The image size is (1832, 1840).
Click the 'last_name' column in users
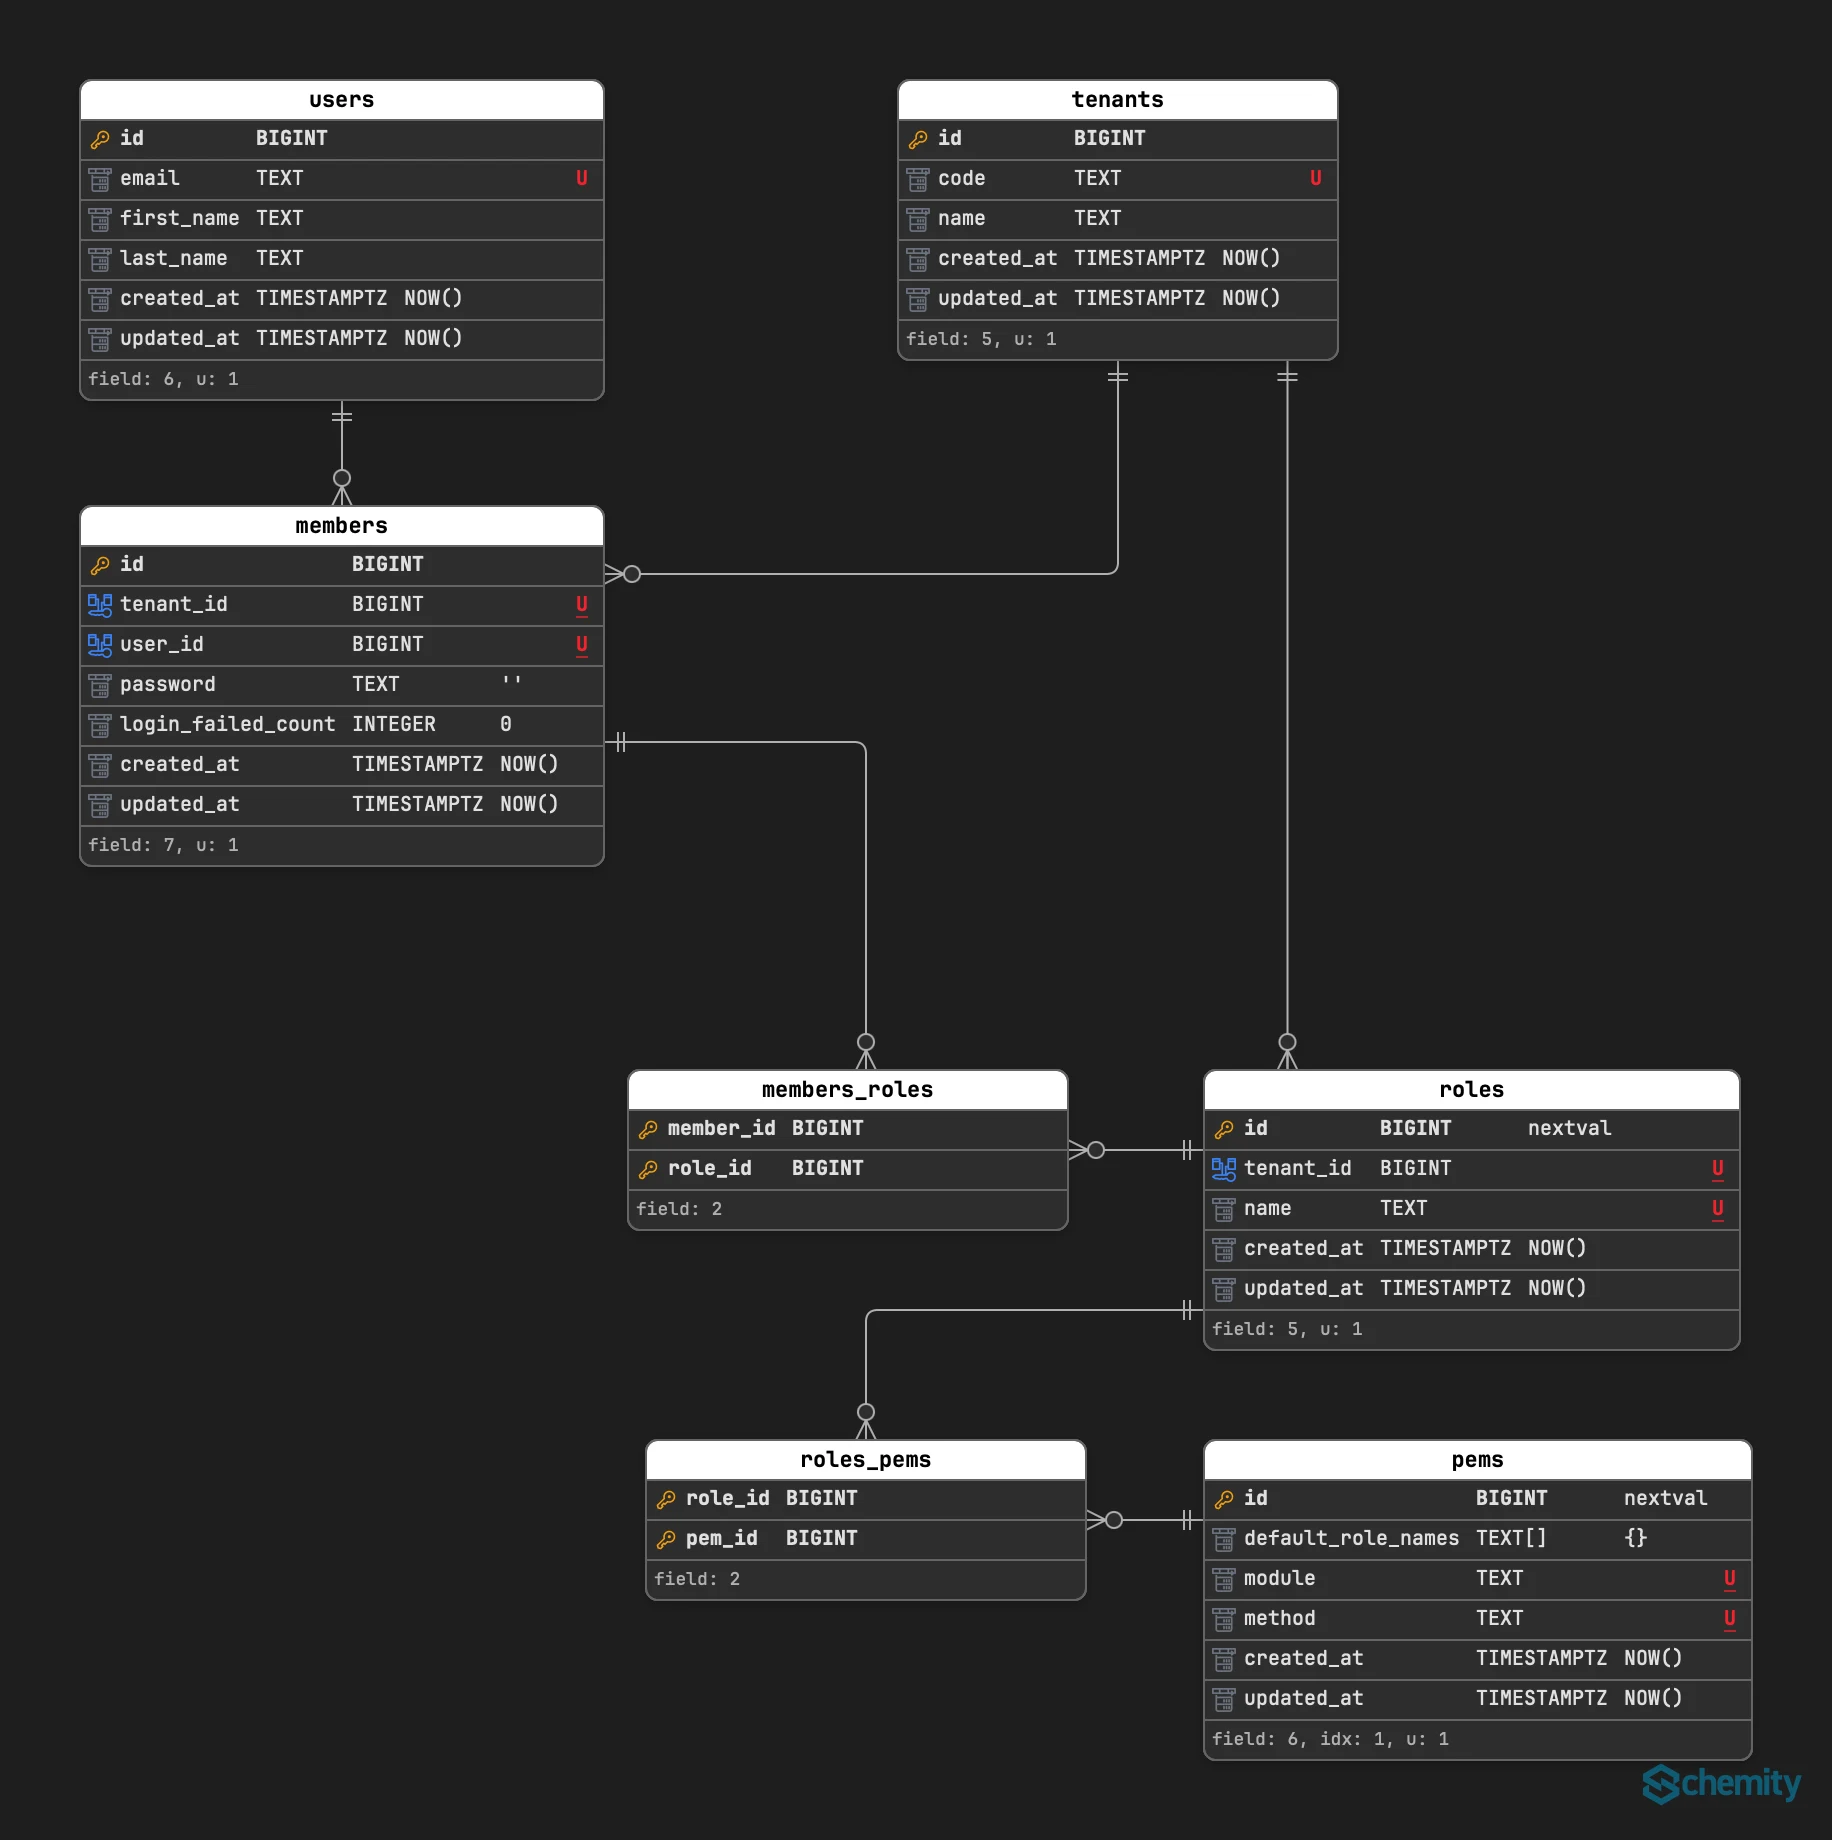click(x=174, y=258)
